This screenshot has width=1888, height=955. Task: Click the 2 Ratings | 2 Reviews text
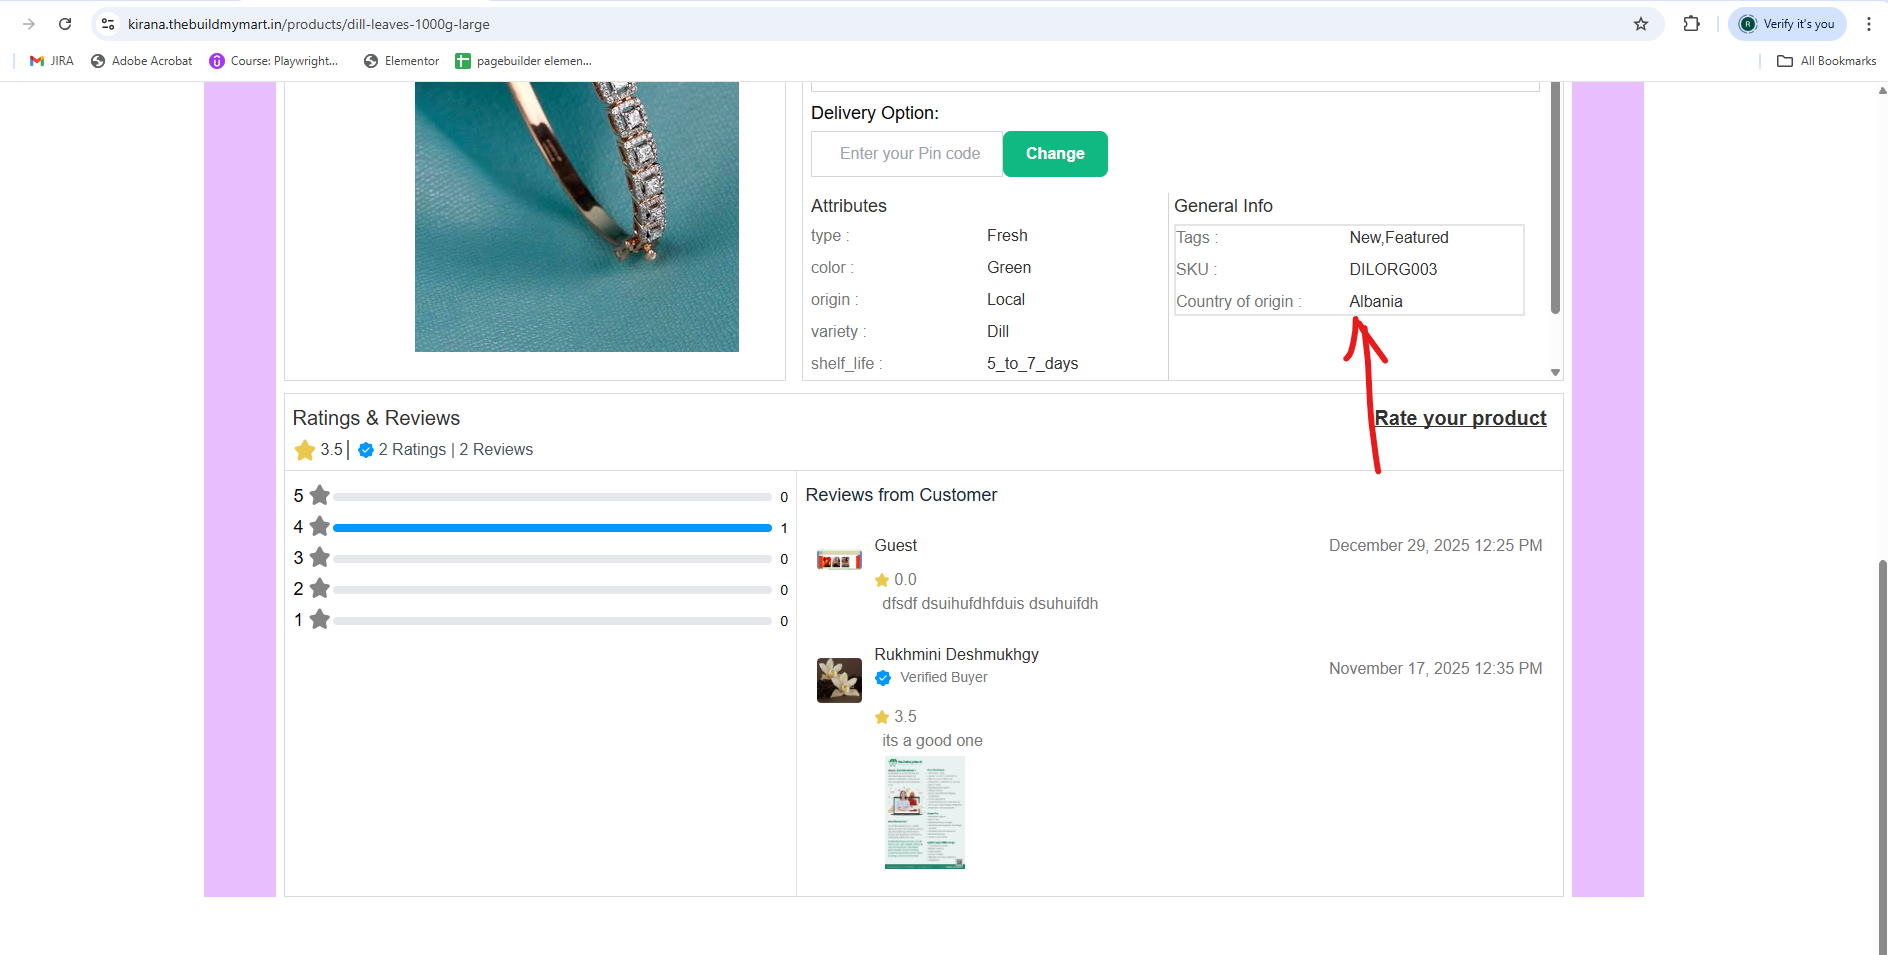[x=456, y=450]
